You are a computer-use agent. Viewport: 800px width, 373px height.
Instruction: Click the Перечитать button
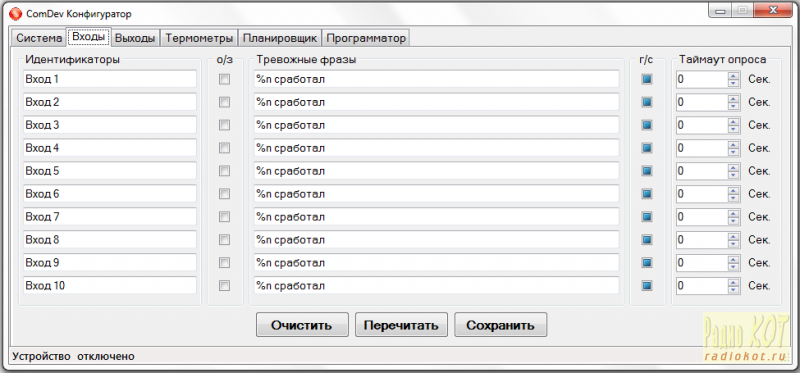point(402,326)
